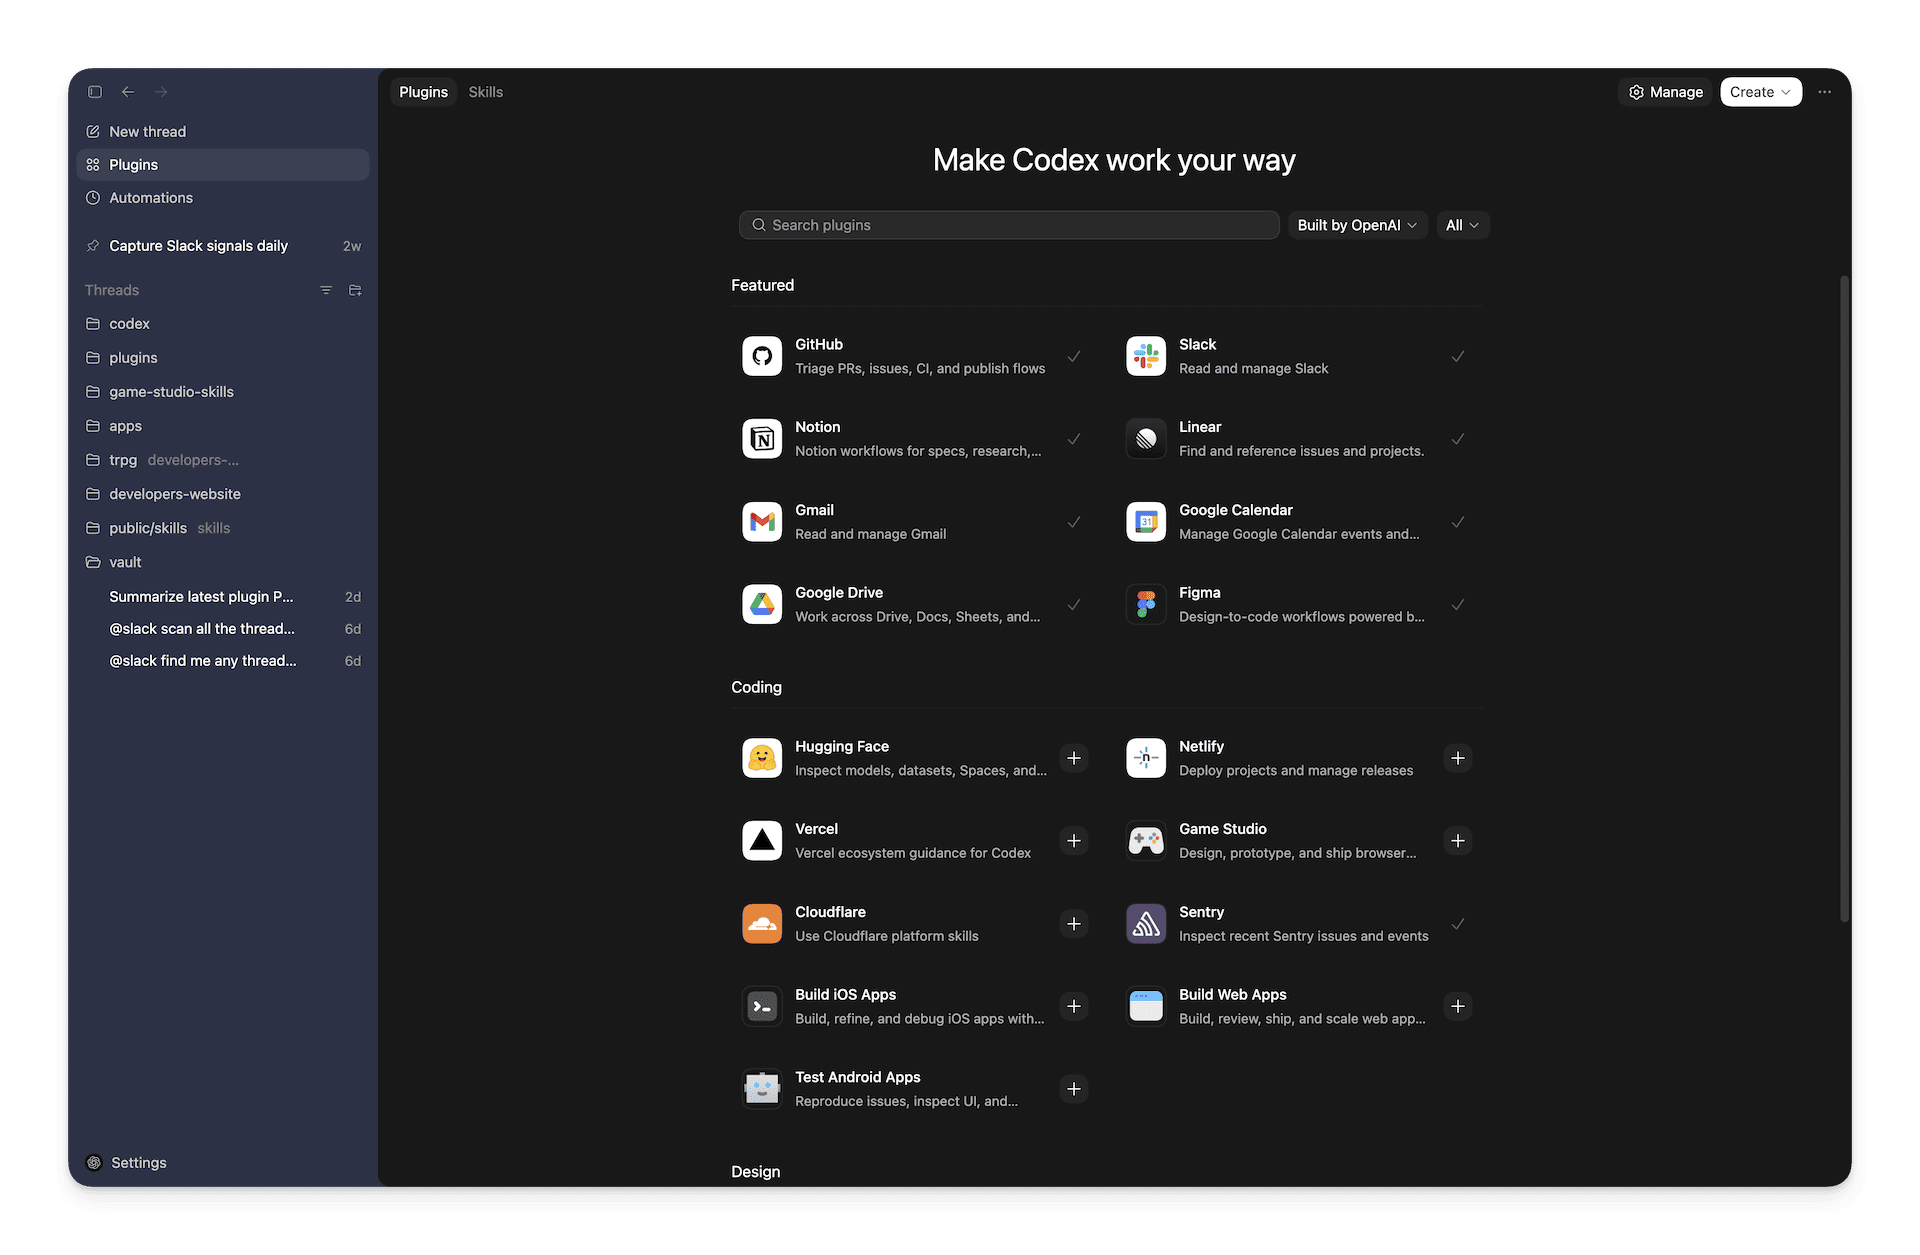Select the Hugging Face plugin icon
The width and height of the screenshot is (1920, 1255).
(762, 758)
